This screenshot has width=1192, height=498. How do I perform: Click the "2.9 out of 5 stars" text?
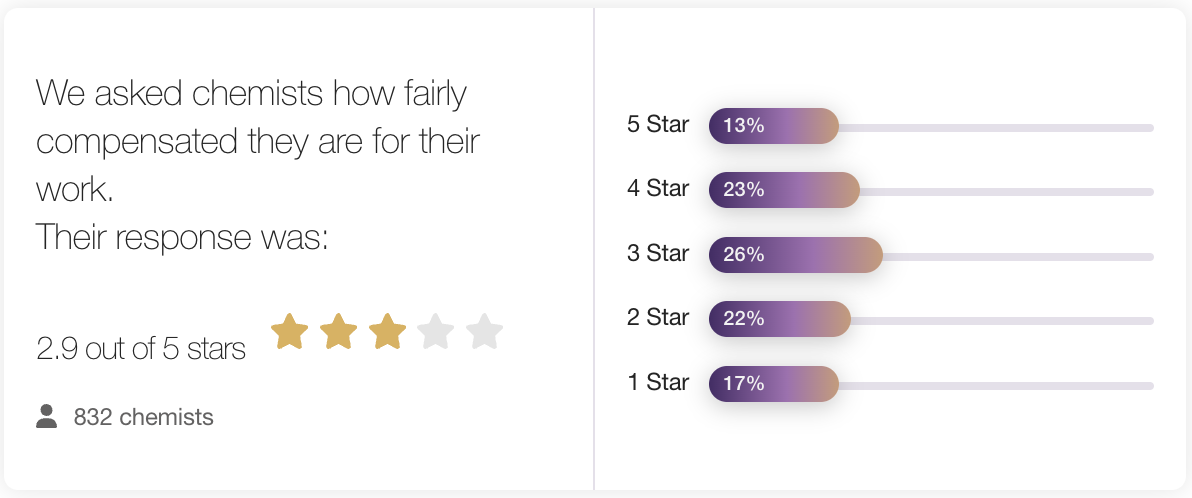(x=141, y=349)
